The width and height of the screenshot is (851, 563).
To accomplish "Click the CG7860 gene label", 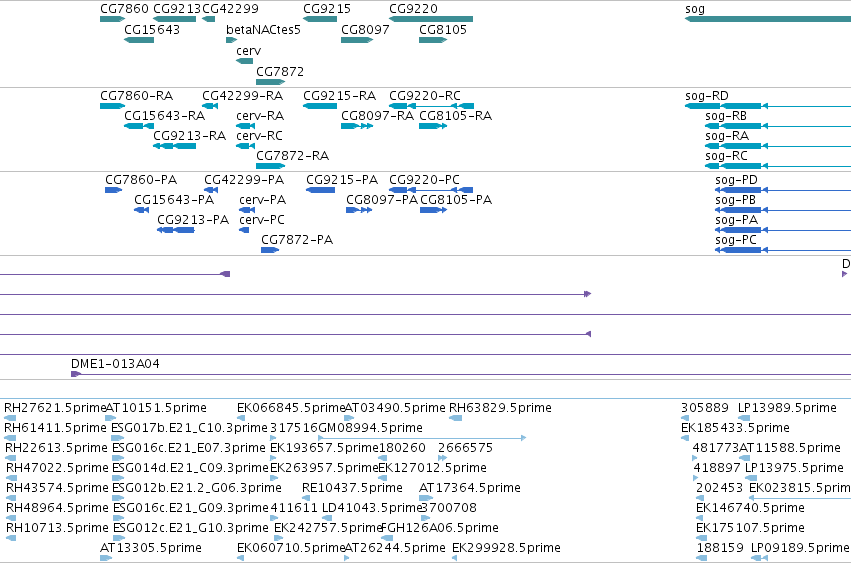I will tap(124, 9).
